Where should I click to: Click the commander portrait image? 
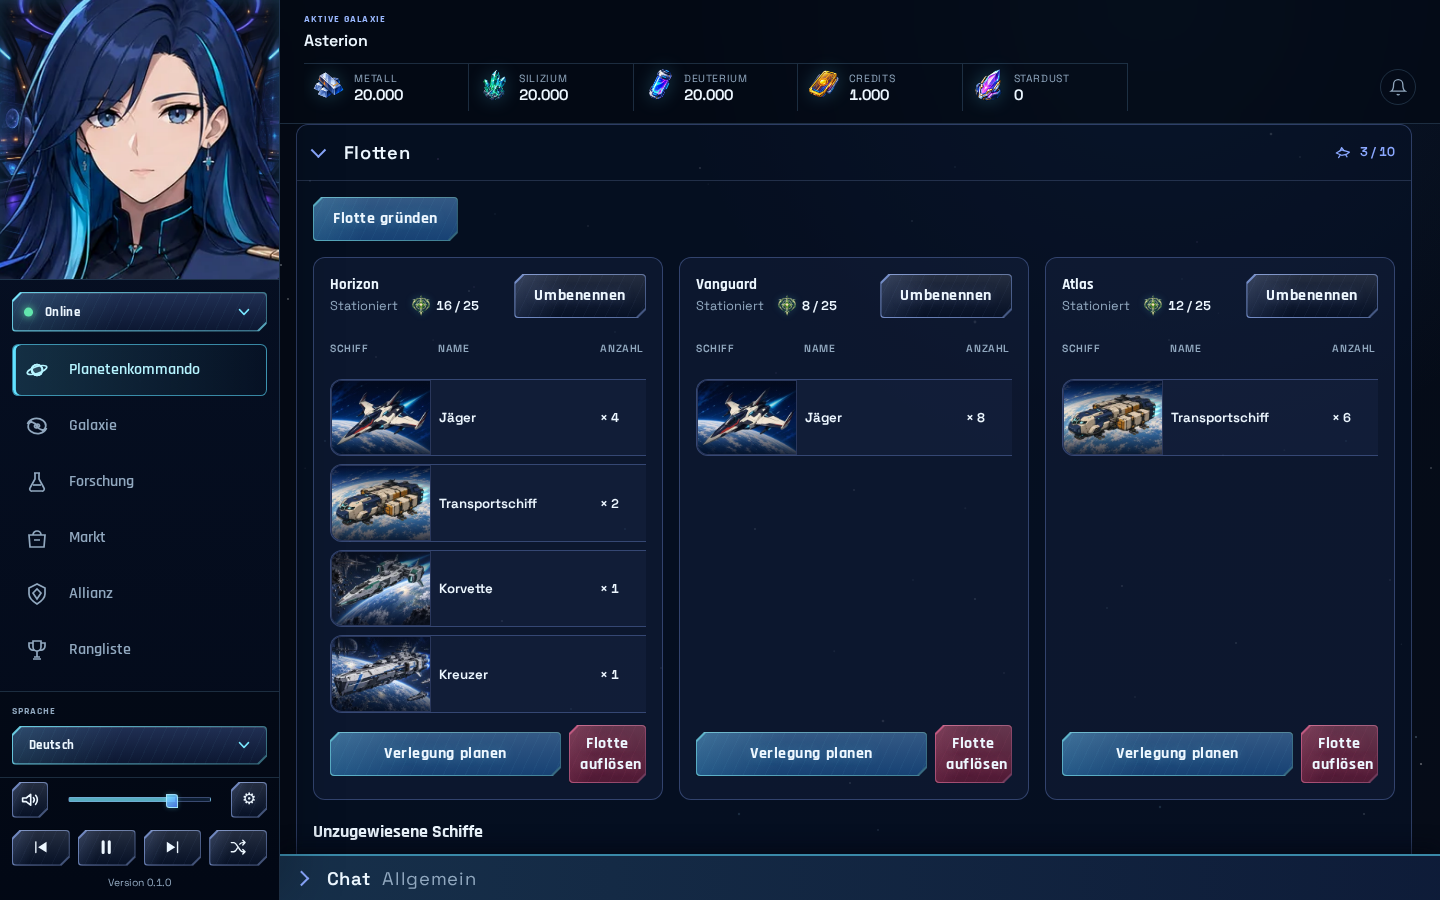[140, 140]
